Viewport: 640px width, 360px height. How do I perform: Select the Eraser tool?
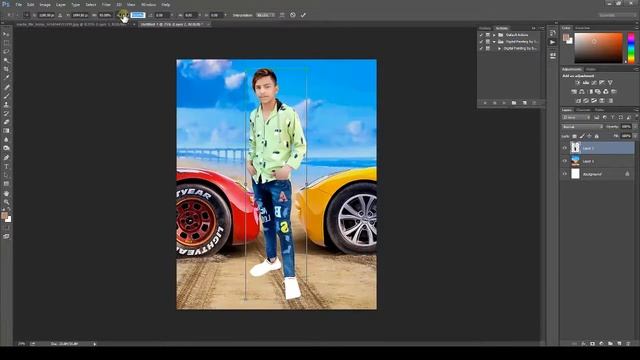pyautogui.click(x=6, y=122)
